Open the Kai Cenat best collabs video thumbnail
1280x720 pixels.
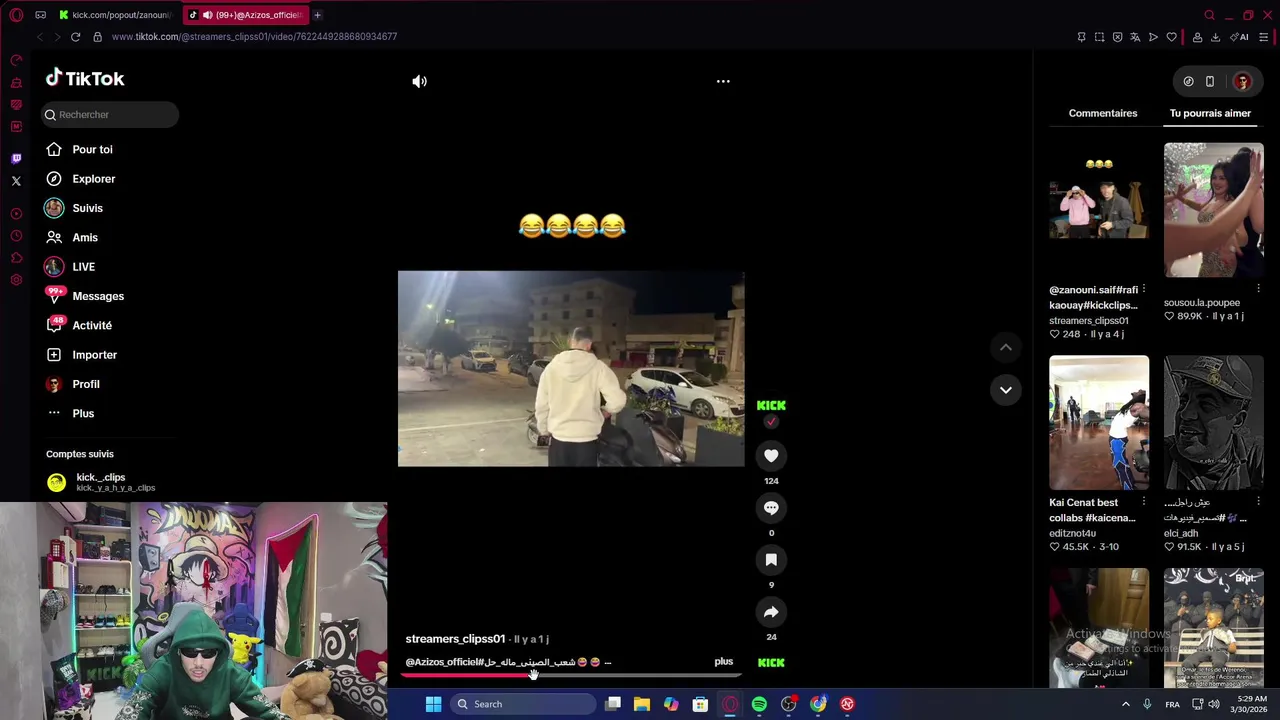(1099, 422)
